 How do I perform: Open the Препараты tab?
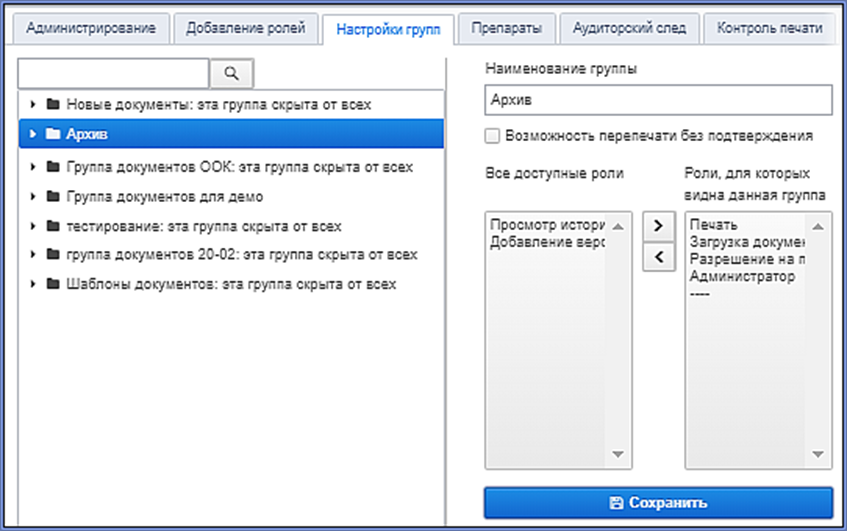[x=506, y=28]
